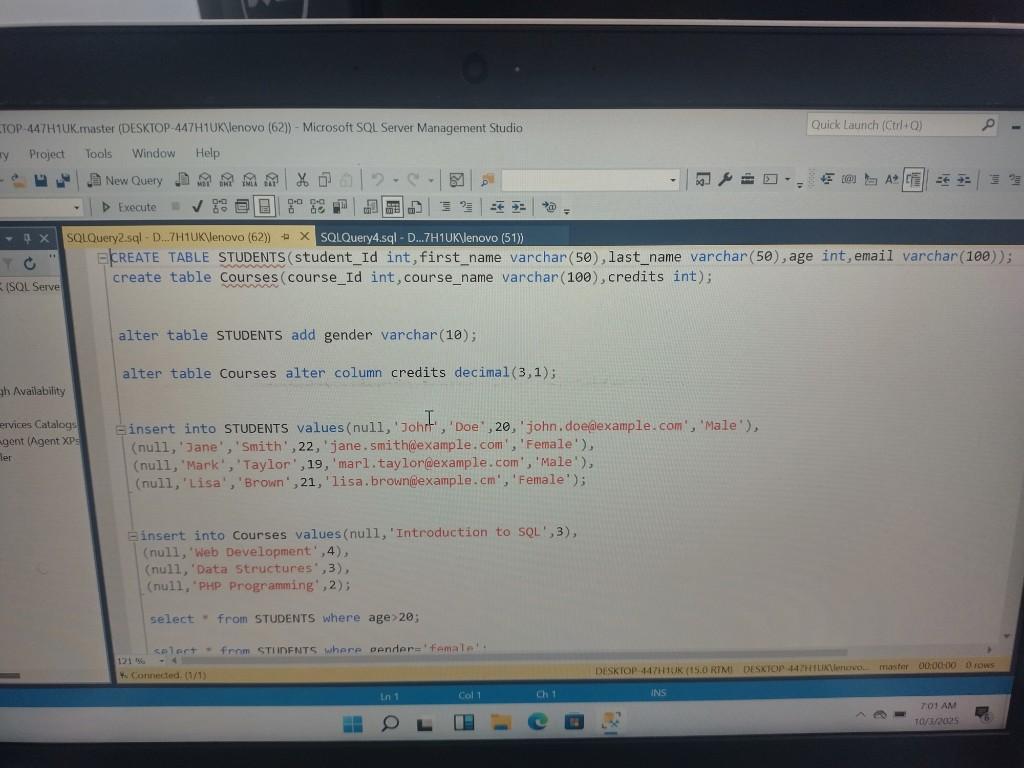
Task: Select Results to Grid option
Action: click(x=392, y=208)
